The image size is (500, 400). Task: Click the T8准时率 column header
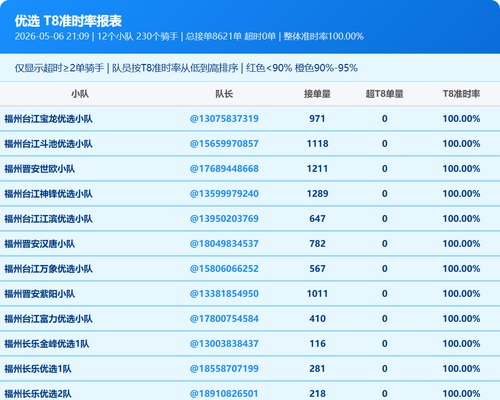coord(461,94)
